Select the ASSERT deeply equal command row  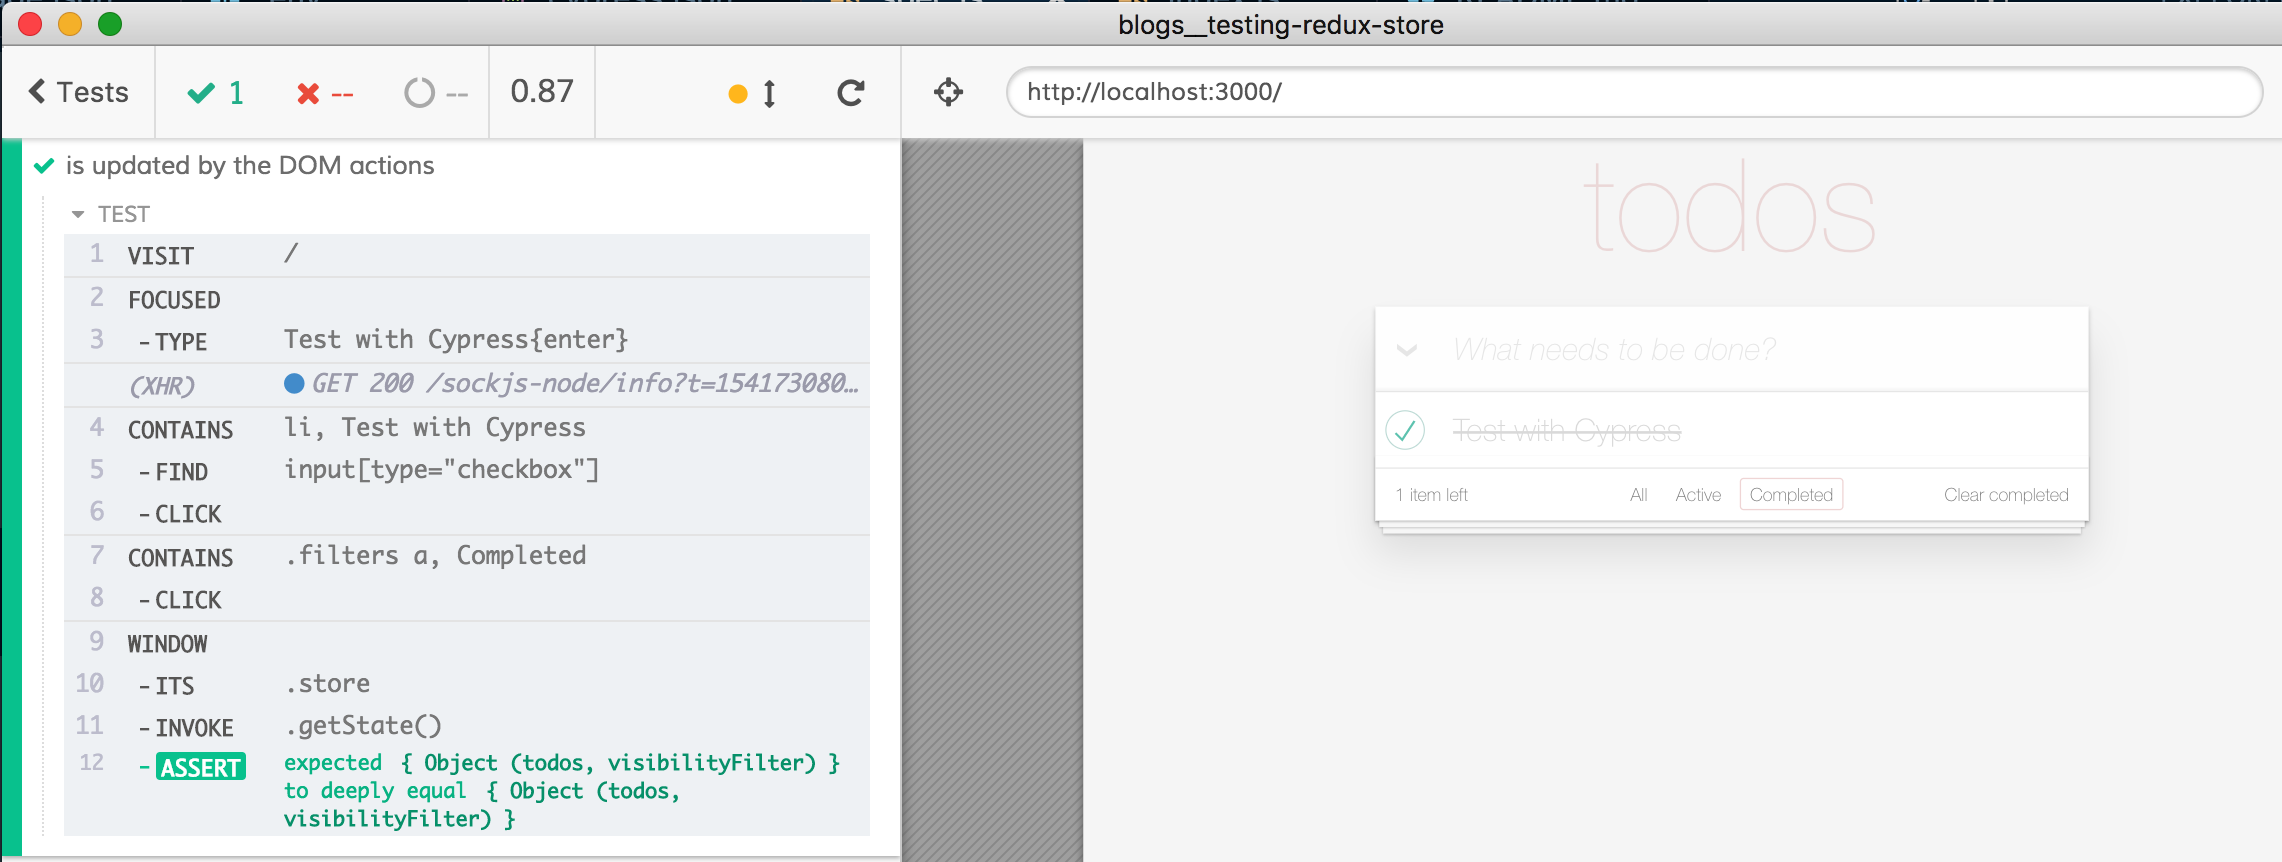pyautogui.click(x=467, y=791)
